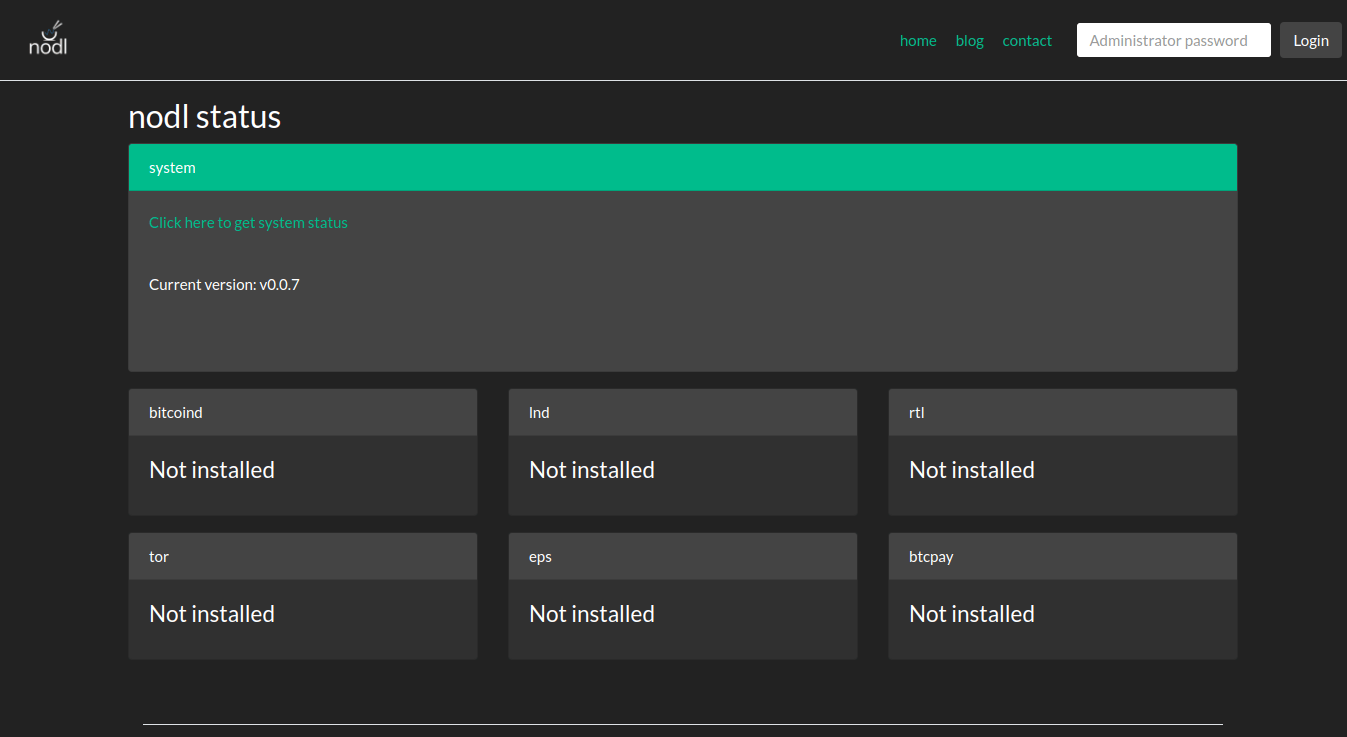This screenshot has width=1347, height=737.
Task: Open the home navigation link
Action: pyautogui.click(x=917, y=41)
